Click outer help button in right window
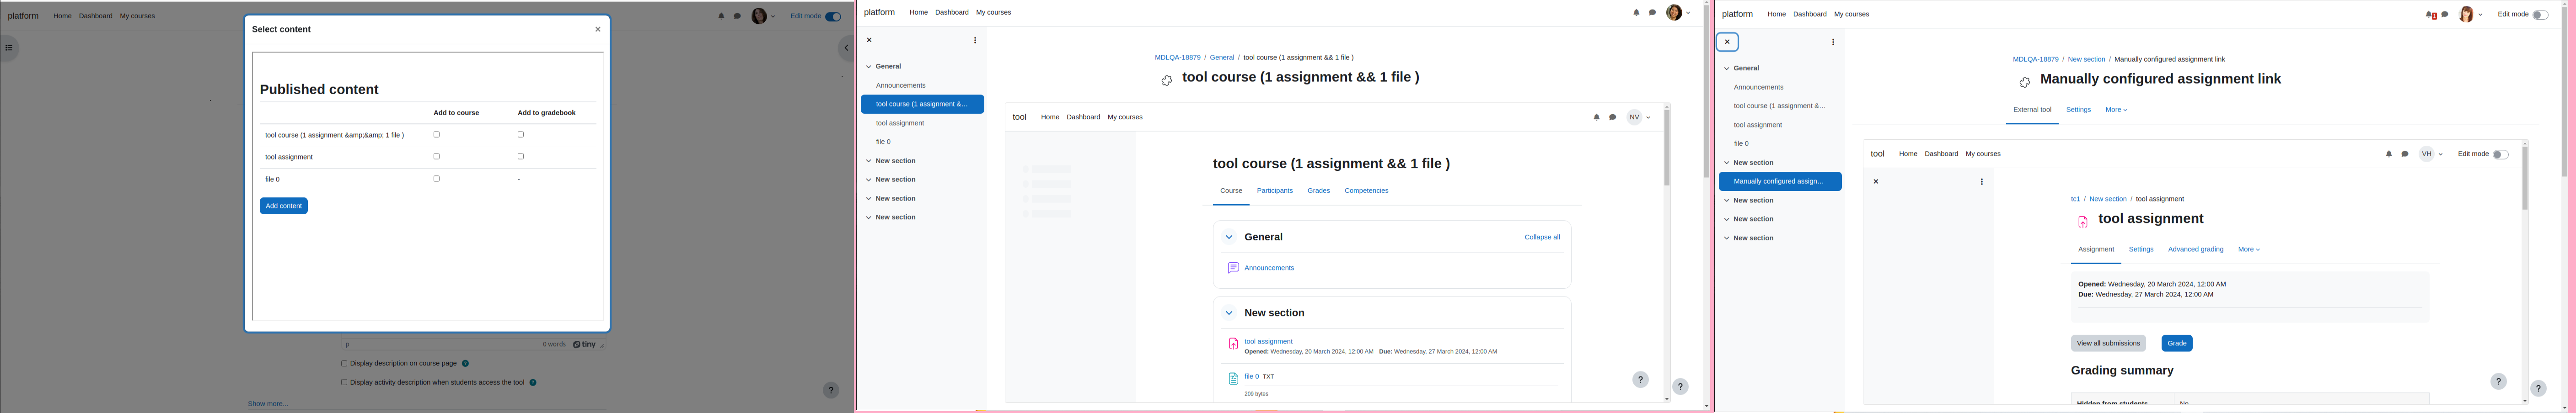The image size is (2576, 413). click(2538, 389)
